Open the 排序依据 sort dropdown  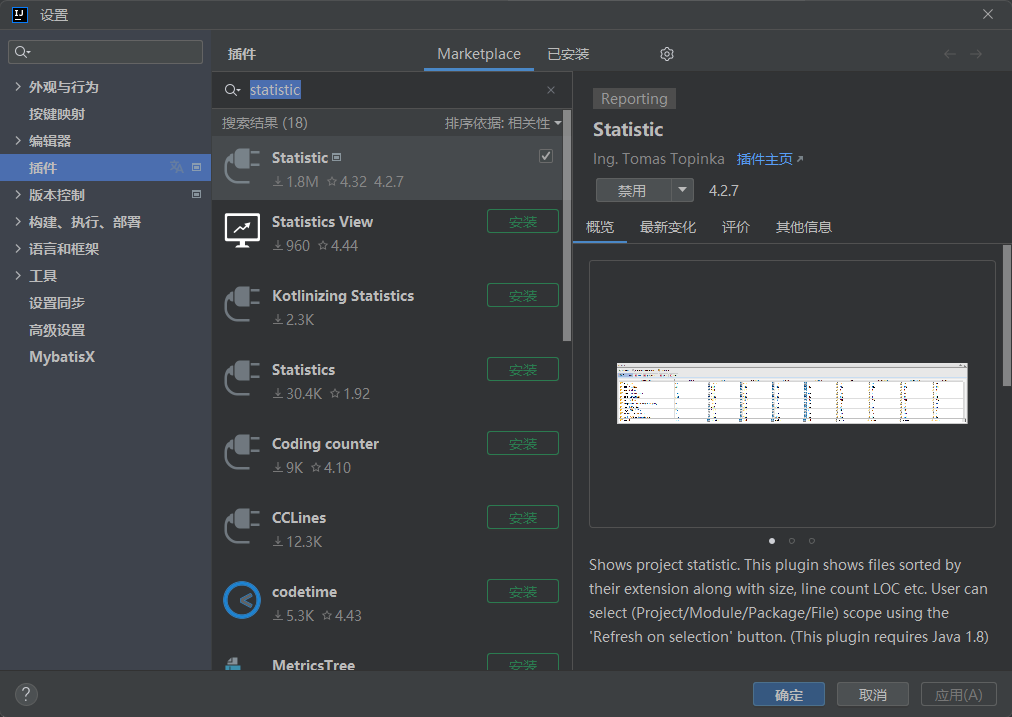503,123
